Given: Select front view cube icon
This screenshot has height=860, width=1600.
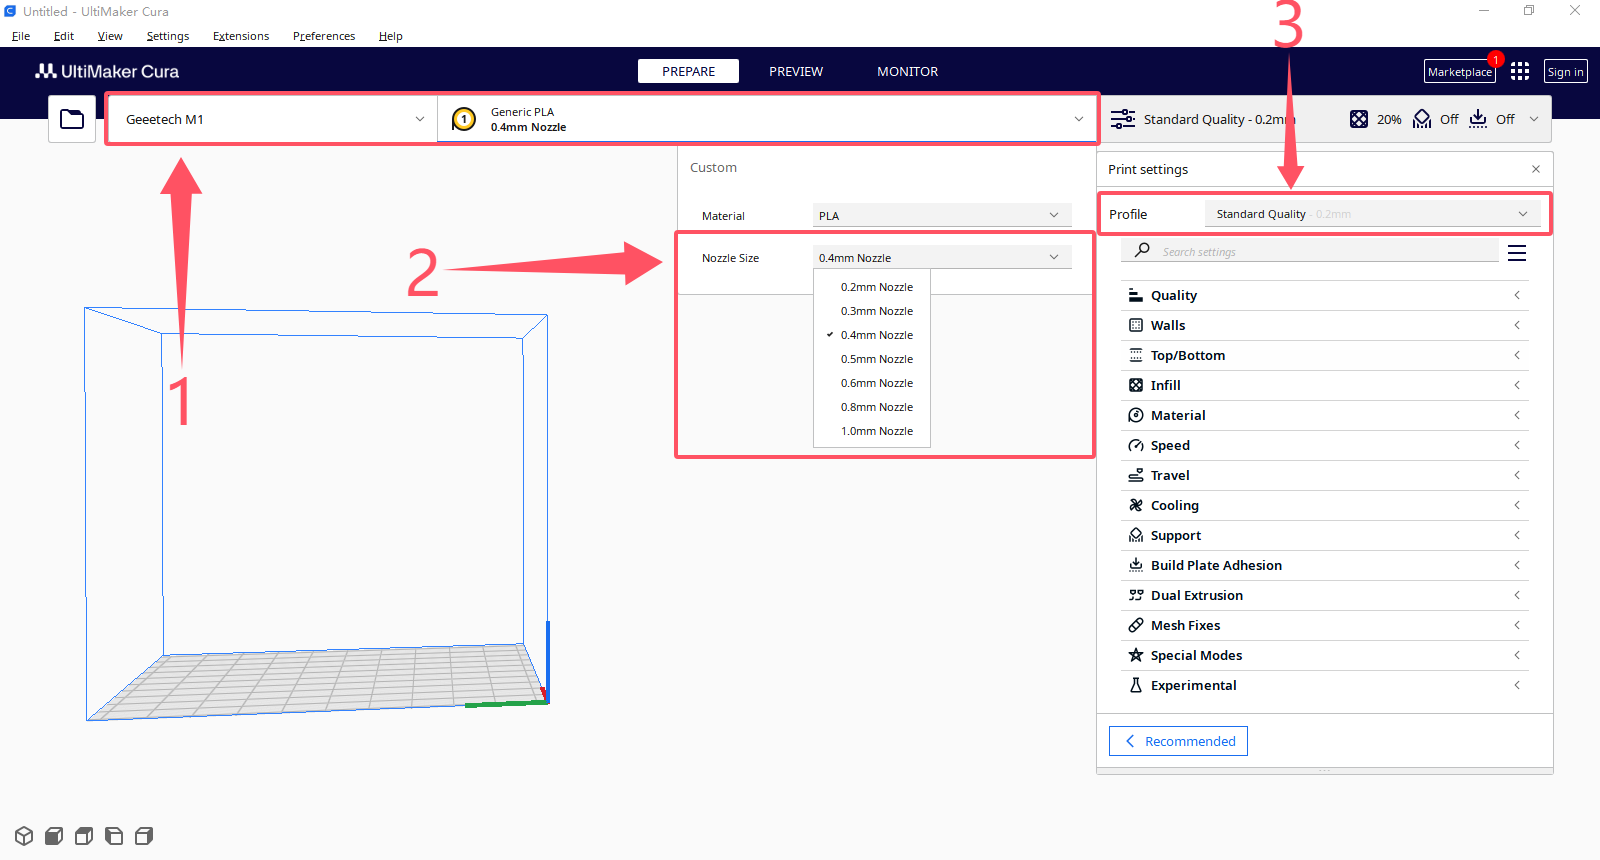Looking at the screenshot, I should (x=54, y=836).
